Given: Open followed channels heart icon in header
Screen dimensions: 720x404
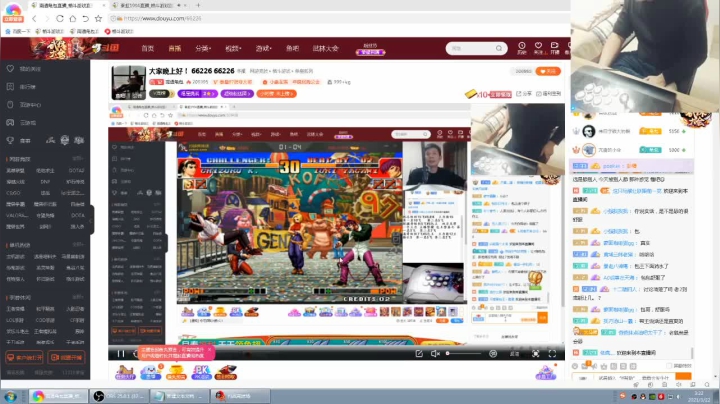Looking at the screenshot, I should (x=538, y=45).
